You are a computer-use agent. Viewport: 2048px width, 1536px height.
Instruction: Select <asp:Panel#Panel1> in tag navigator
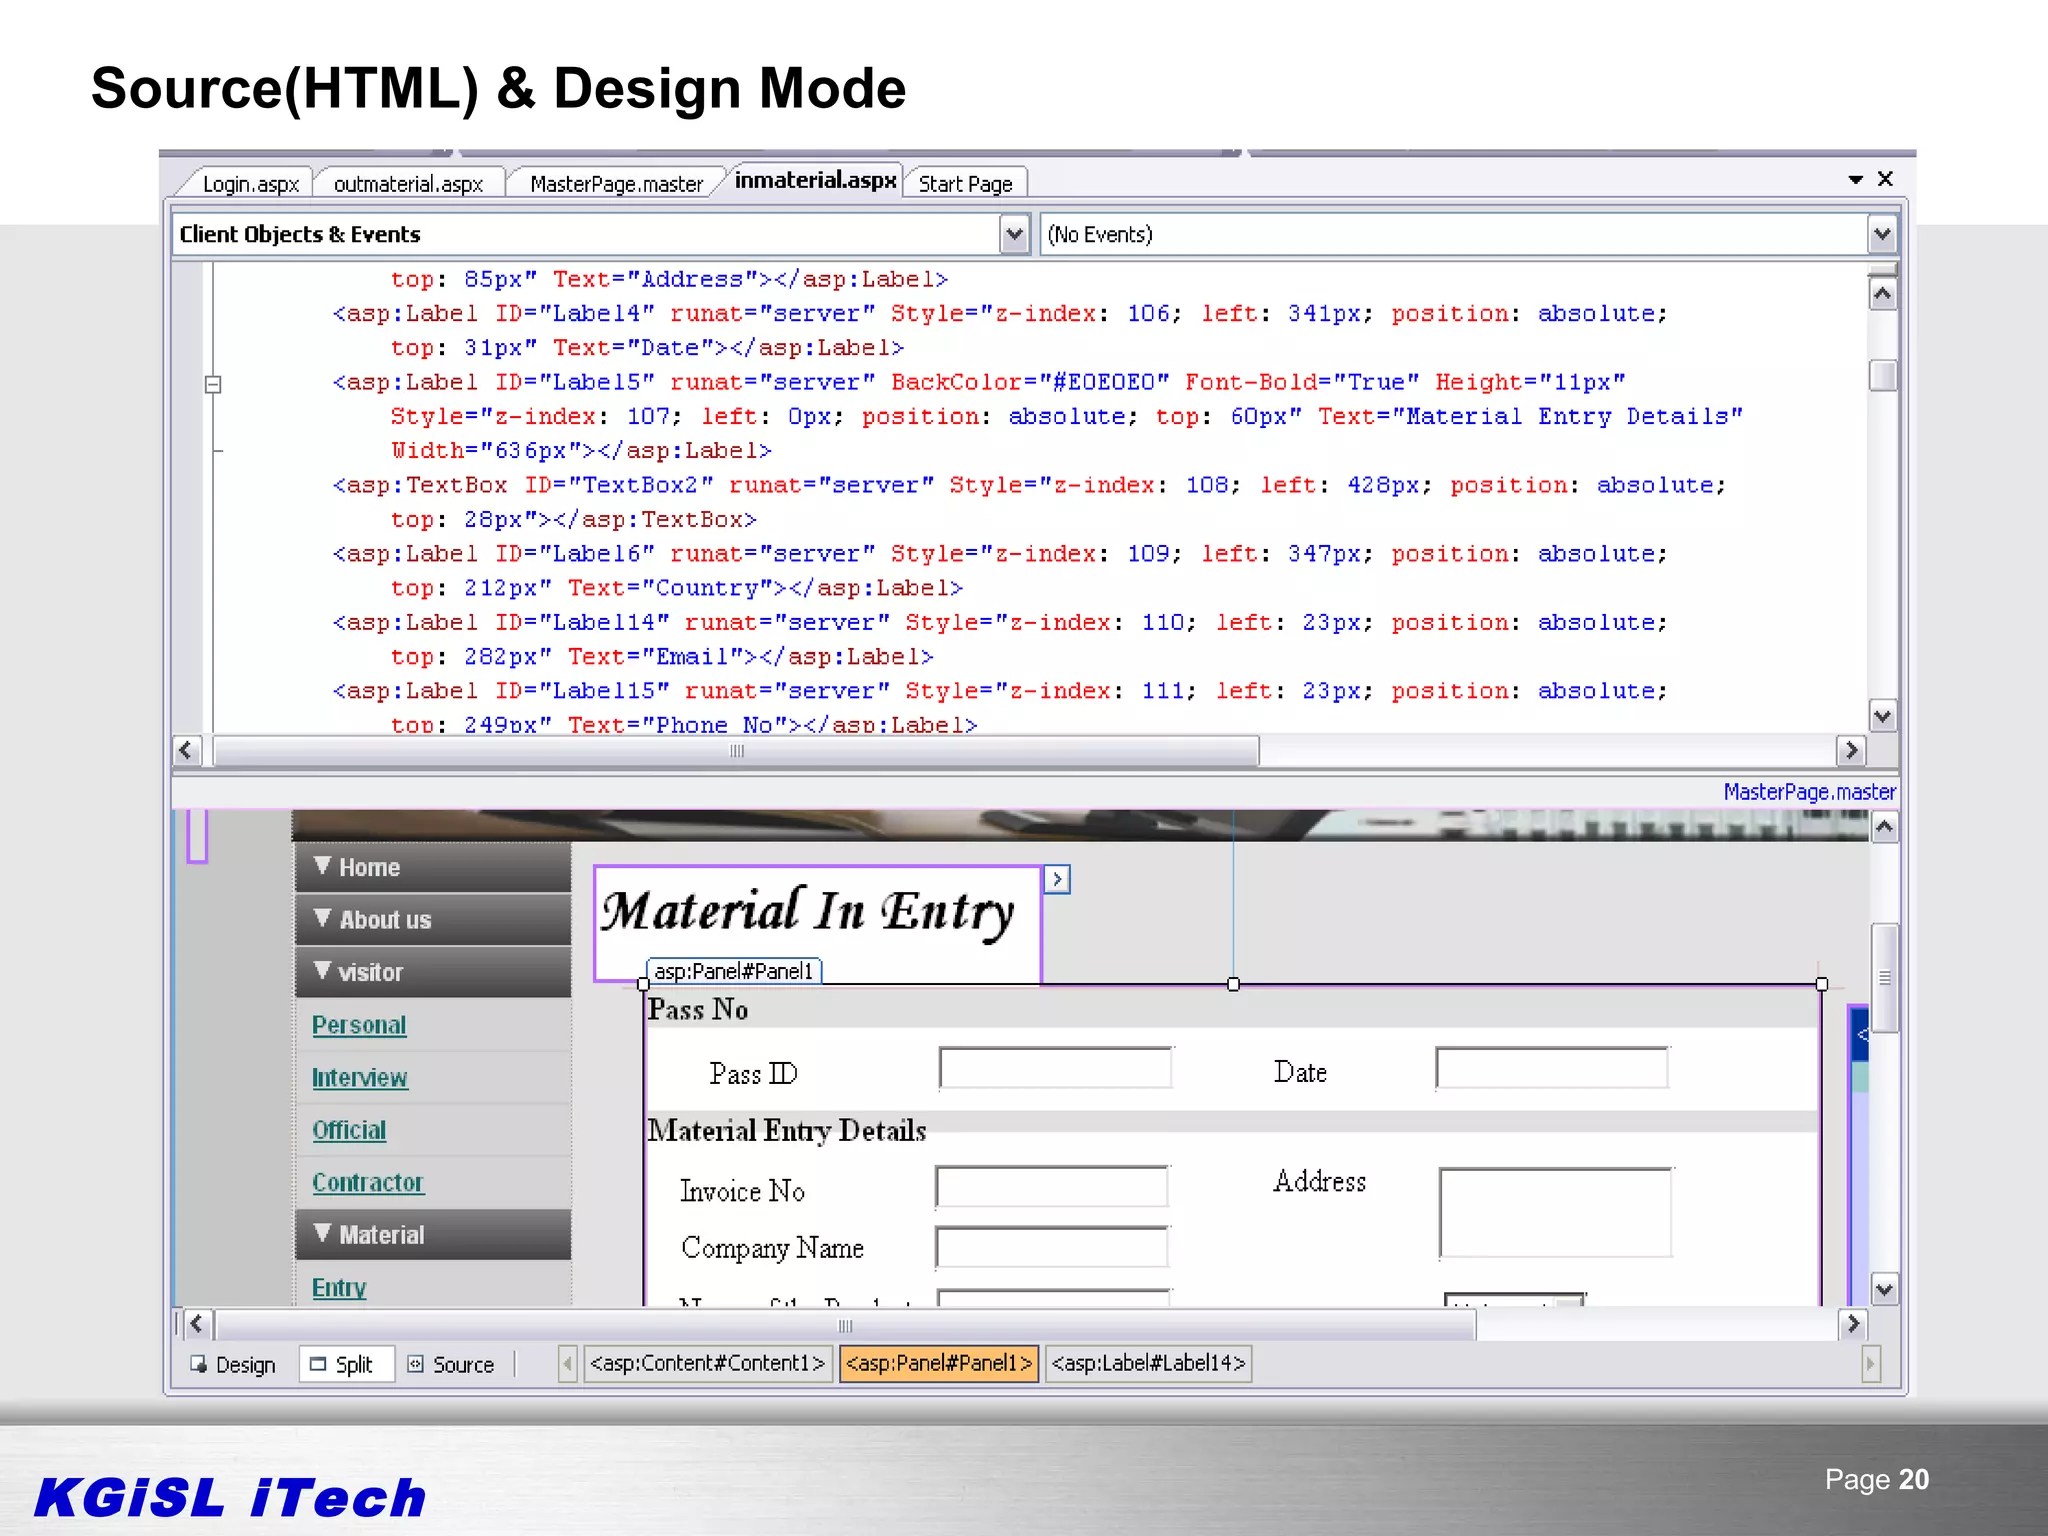click(x=939, y=1364)
